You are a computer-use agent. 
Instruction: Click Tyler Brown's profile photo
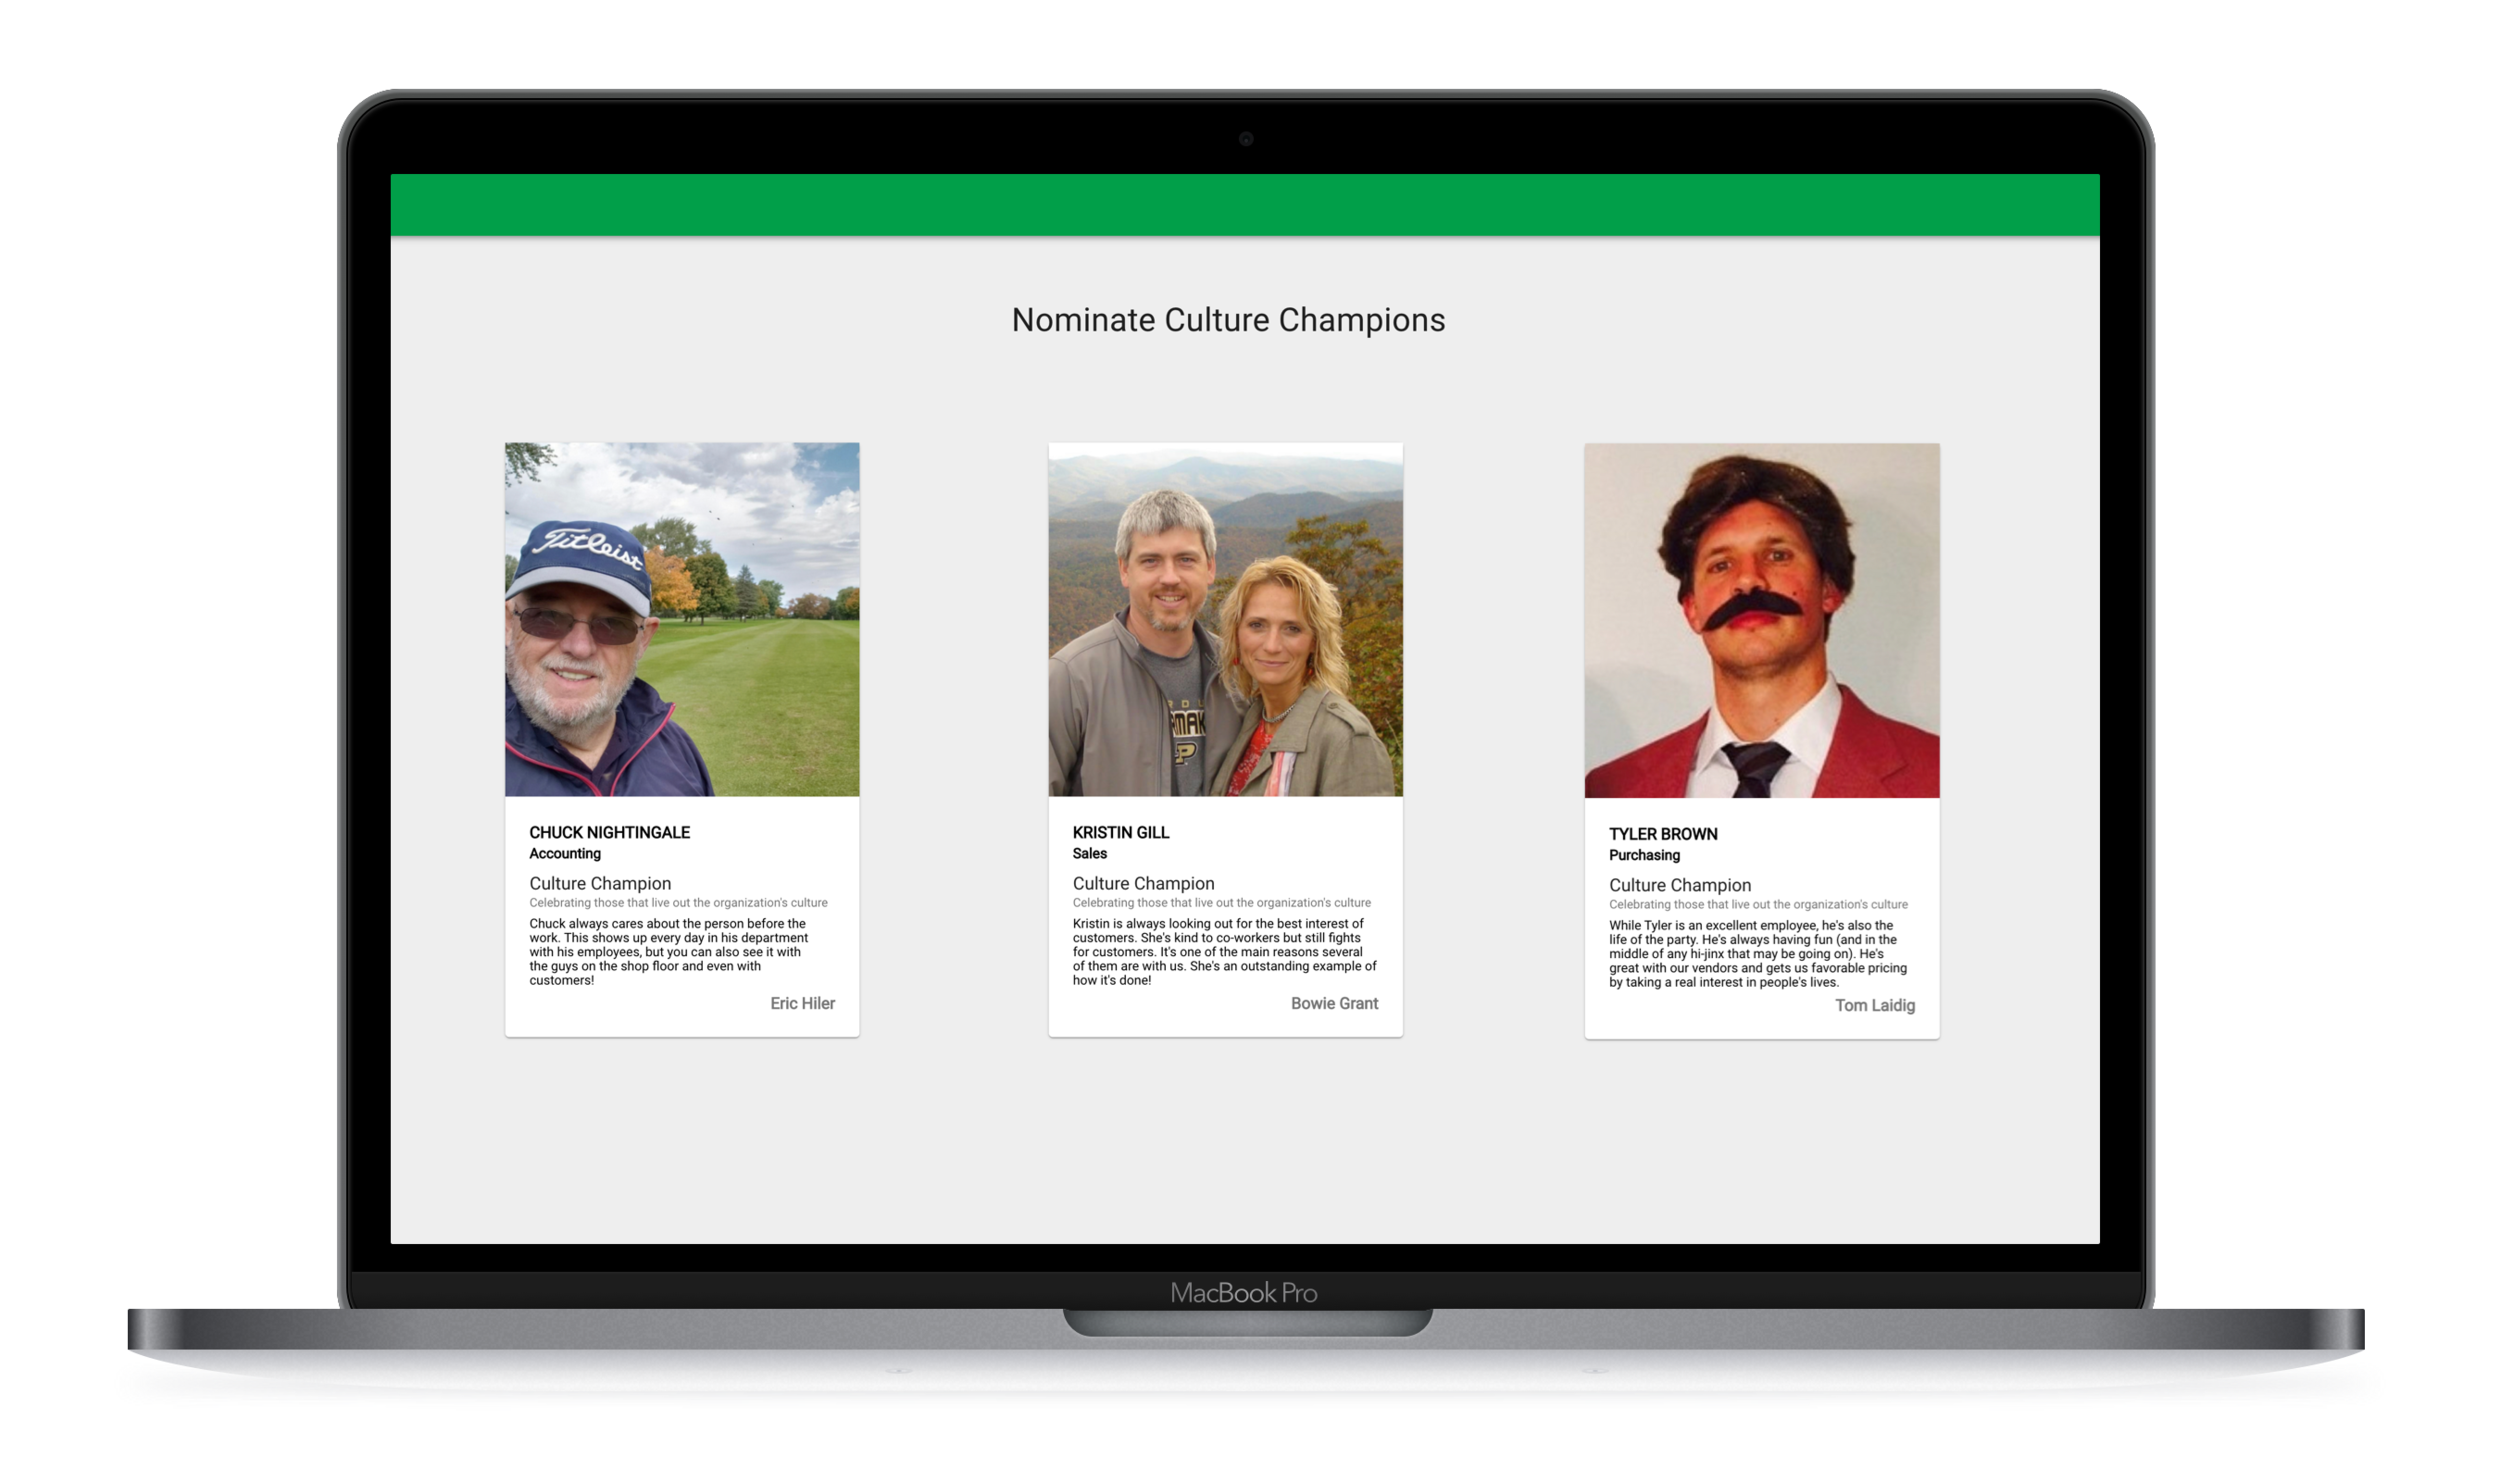click(1761, 620)
